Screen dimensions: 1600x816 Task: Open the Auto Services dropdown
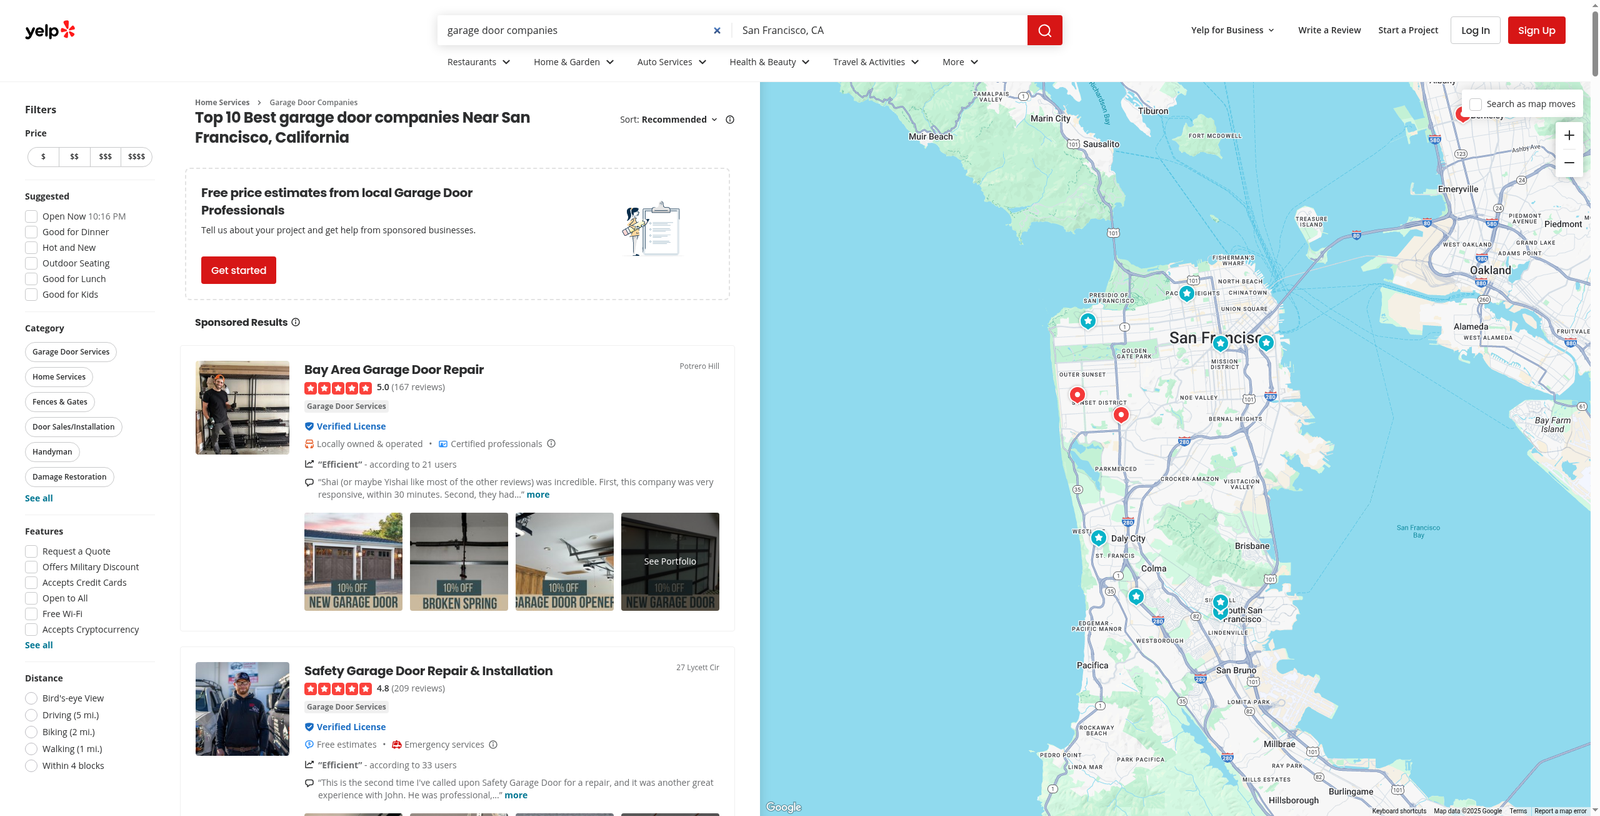point(672,62)
